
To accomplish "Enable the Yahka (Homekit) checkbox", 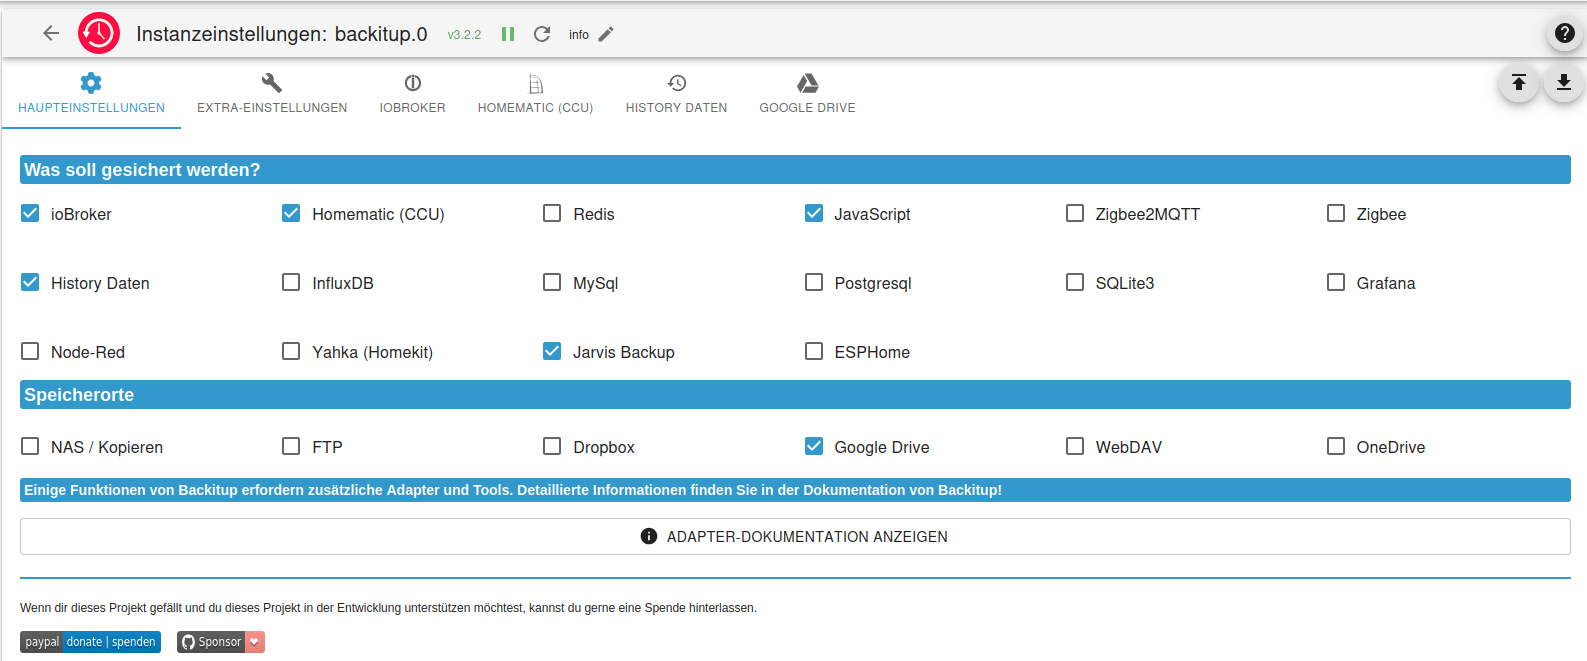I will [291, 351].
